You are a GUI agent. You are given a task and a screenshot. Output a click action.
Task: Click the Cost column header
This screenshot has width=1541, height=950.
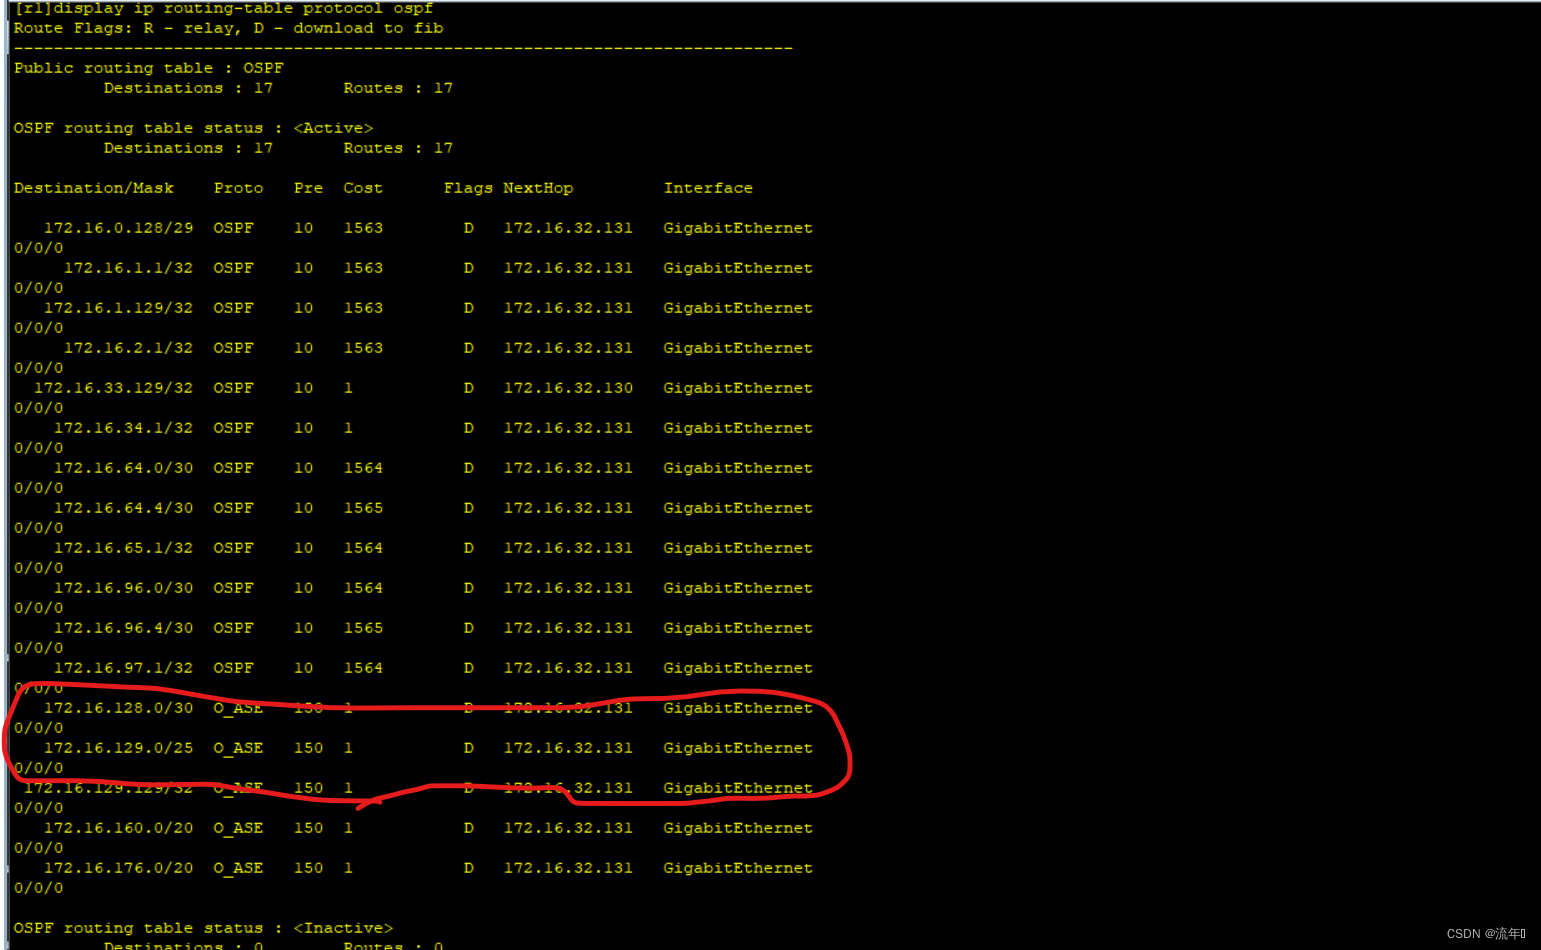363,188
